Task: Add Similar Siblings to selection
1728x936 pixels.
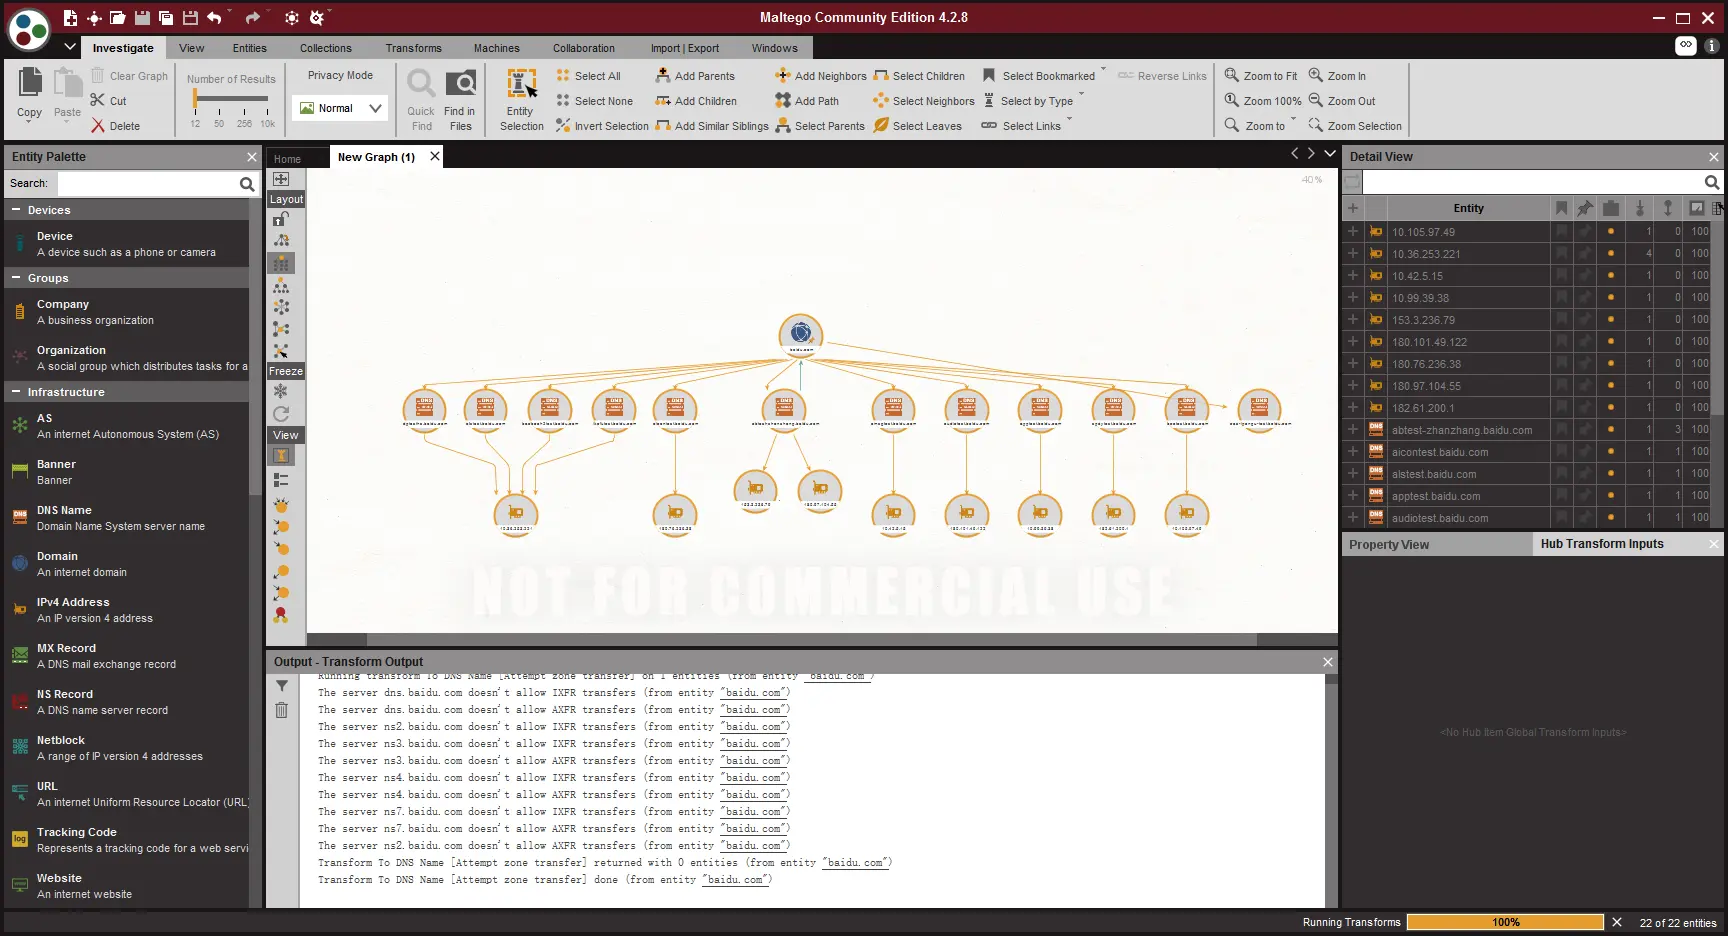Action: click(x=712, y=126)
